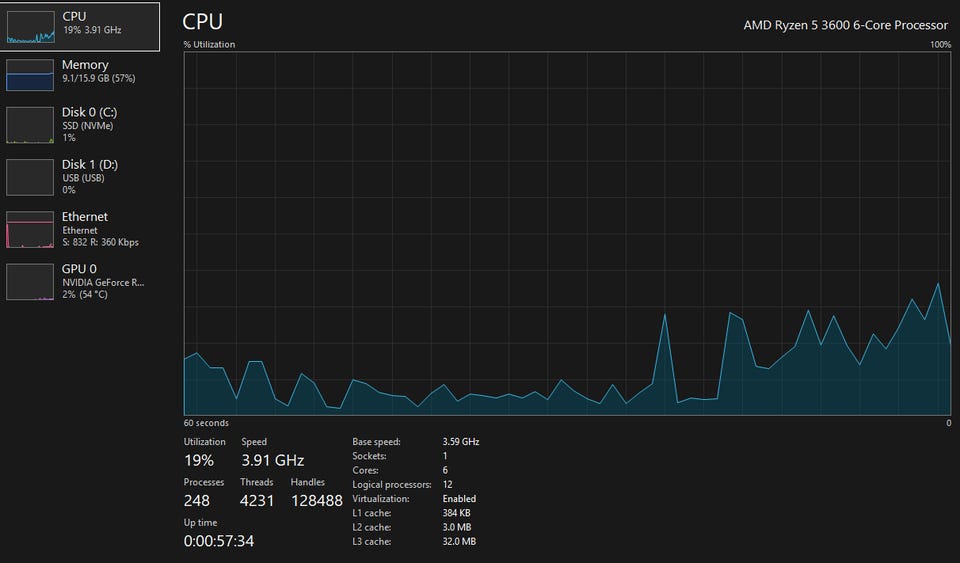Click the Threads count 4231

coord(257,501)
